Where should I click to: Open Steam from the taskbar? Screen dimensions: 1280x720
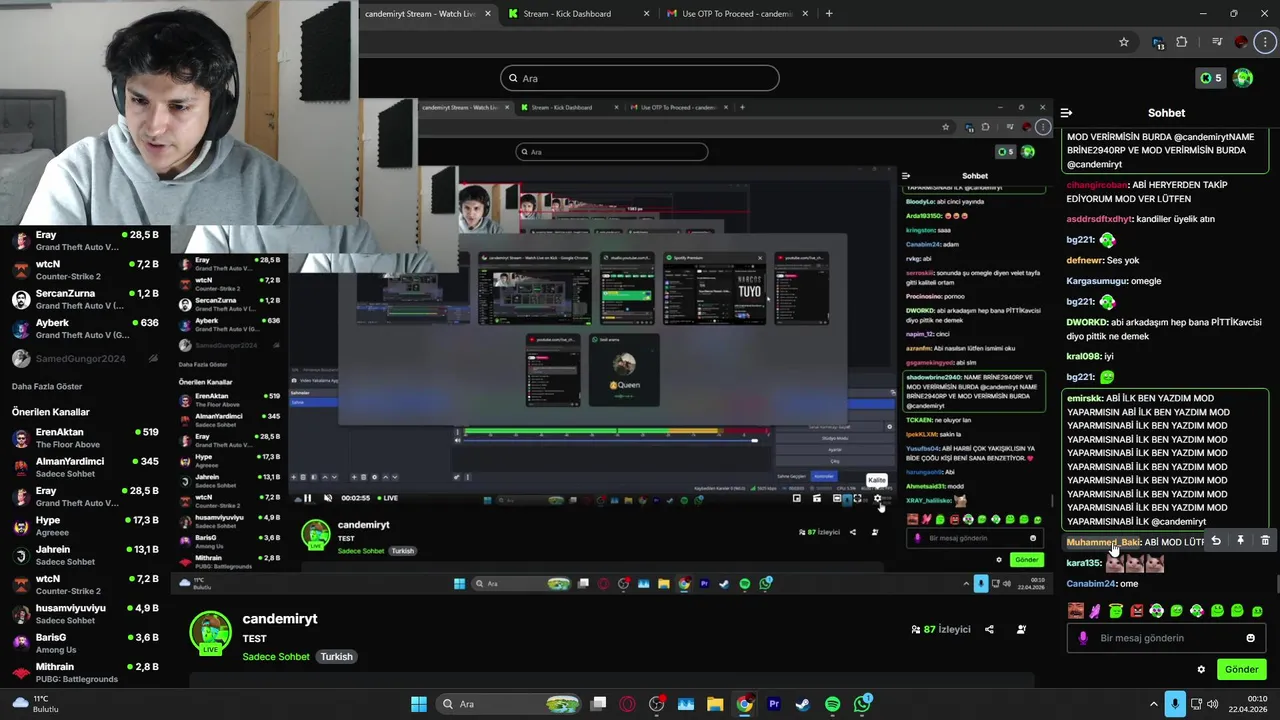[803, 704]
